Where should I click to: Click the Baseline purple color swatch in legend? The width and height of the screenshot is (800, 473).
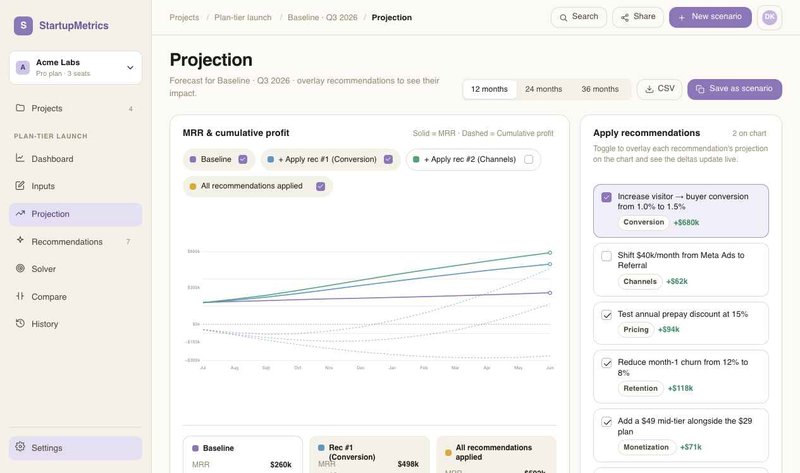[x=193, y=159]
